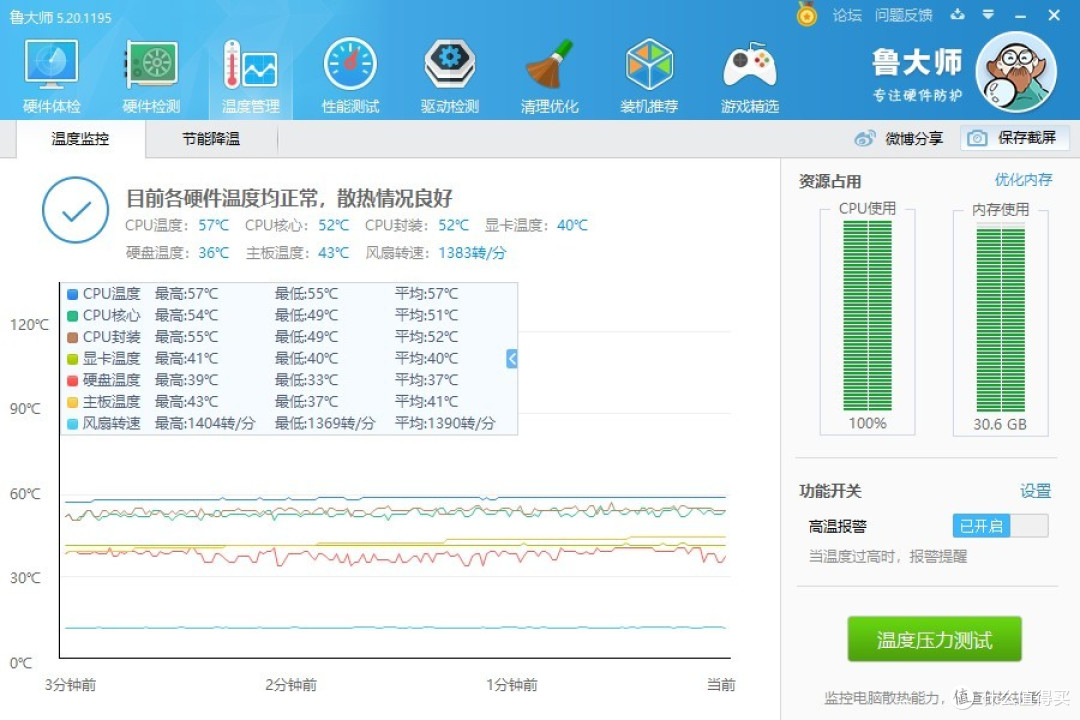Toggle 主板温度 orange legend swatch
The image size is (1080, 720).
coord(72,402)
